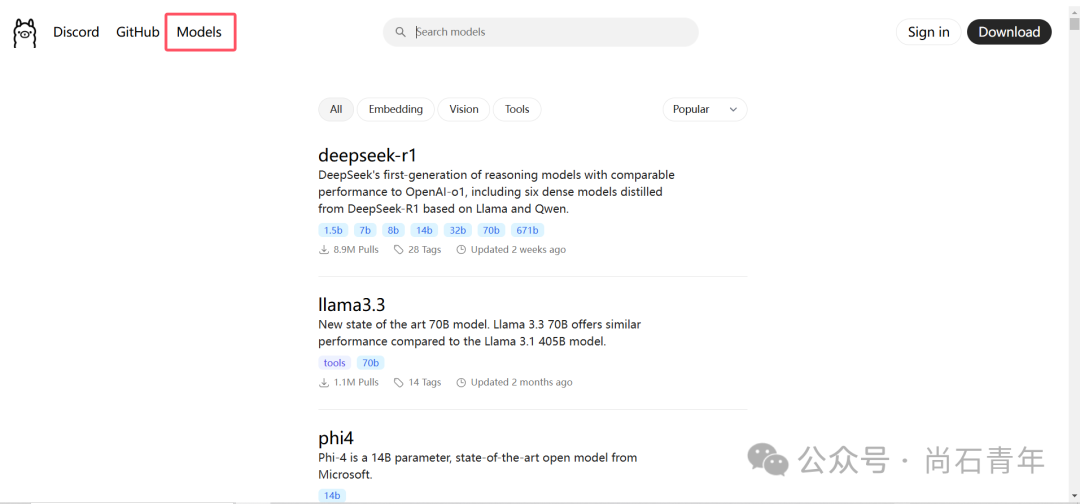Open the Popular sort dropdown
This screenshot has height=504, width=1080.
705,109
